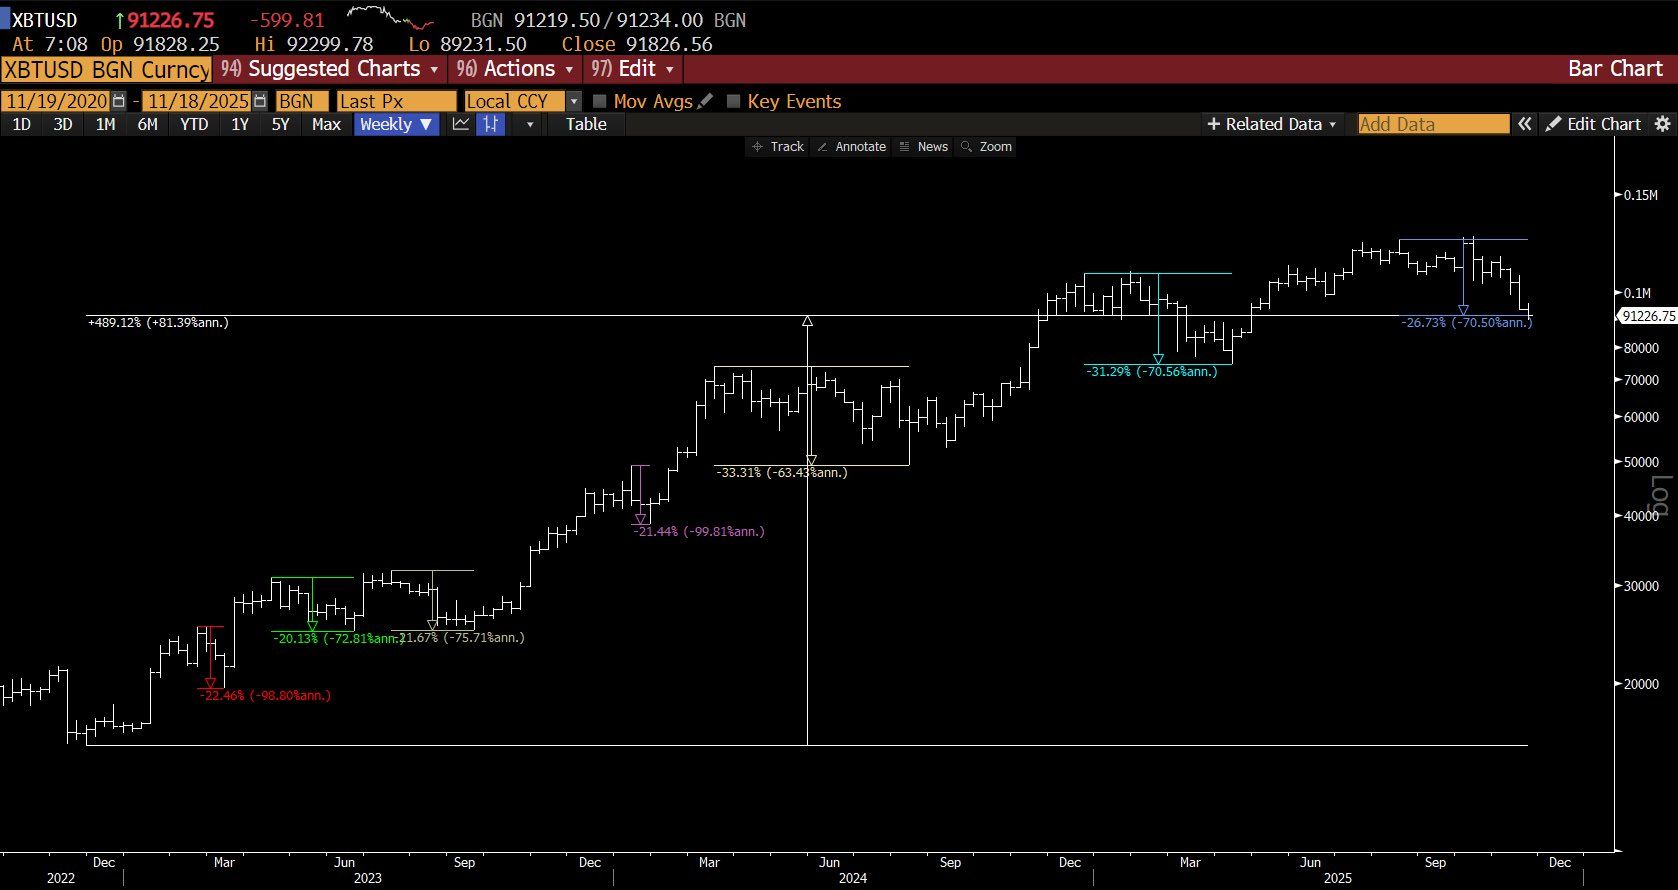Open the Suggested Charts menu
This screenshot has width=1678, height=890.
(329, 69)
